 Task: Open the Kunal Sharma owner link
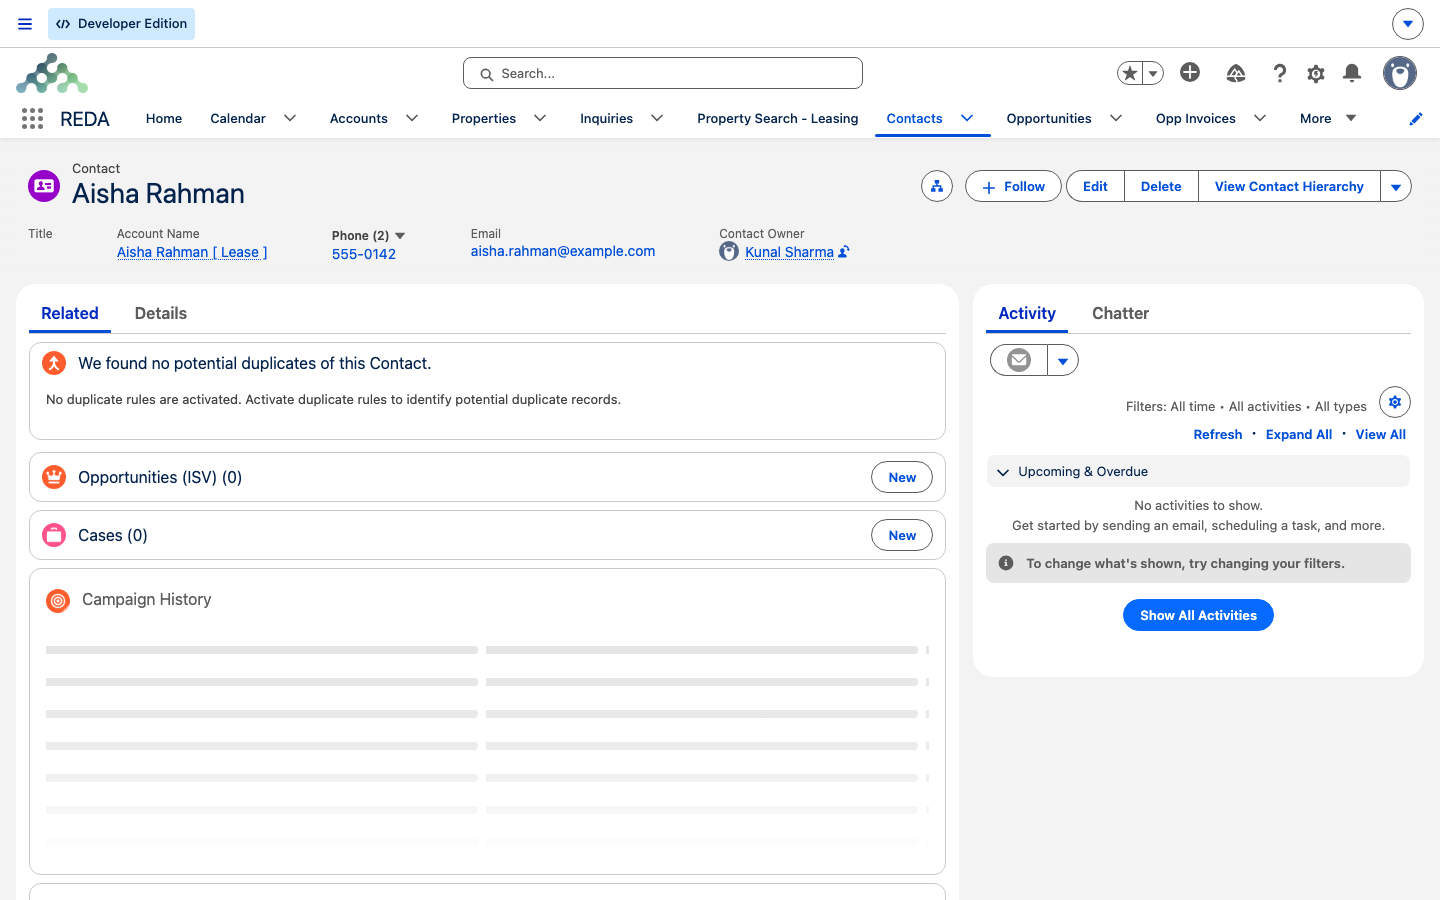(789, 252)
